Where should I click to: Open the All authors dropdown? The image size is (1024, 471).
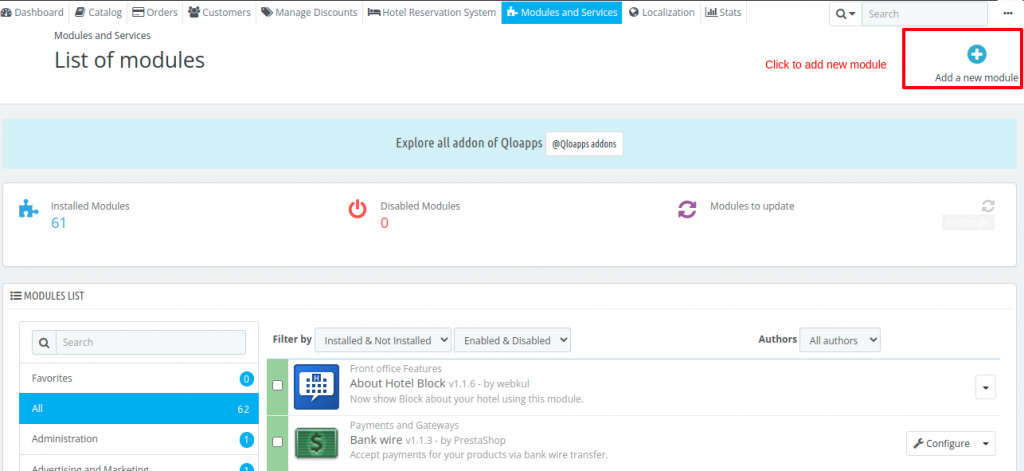(840, 340)
